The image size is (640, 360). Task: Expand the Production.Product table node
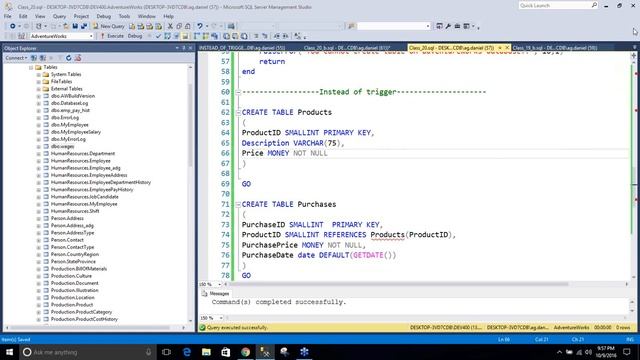(38, 305)
